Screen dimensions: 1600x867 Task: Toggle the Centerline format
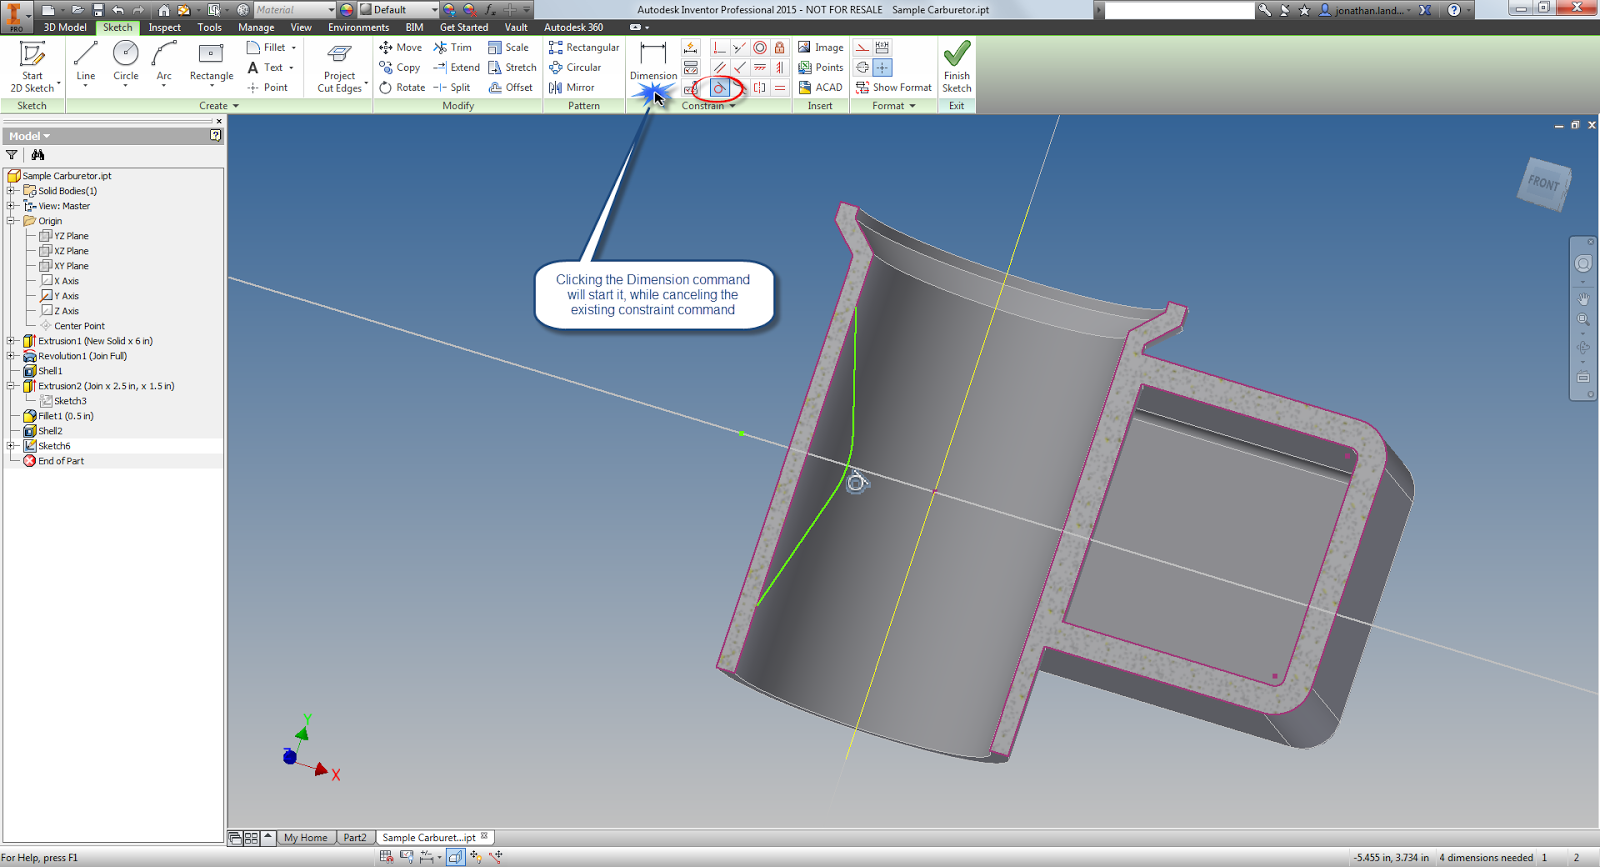pos(862,67)
